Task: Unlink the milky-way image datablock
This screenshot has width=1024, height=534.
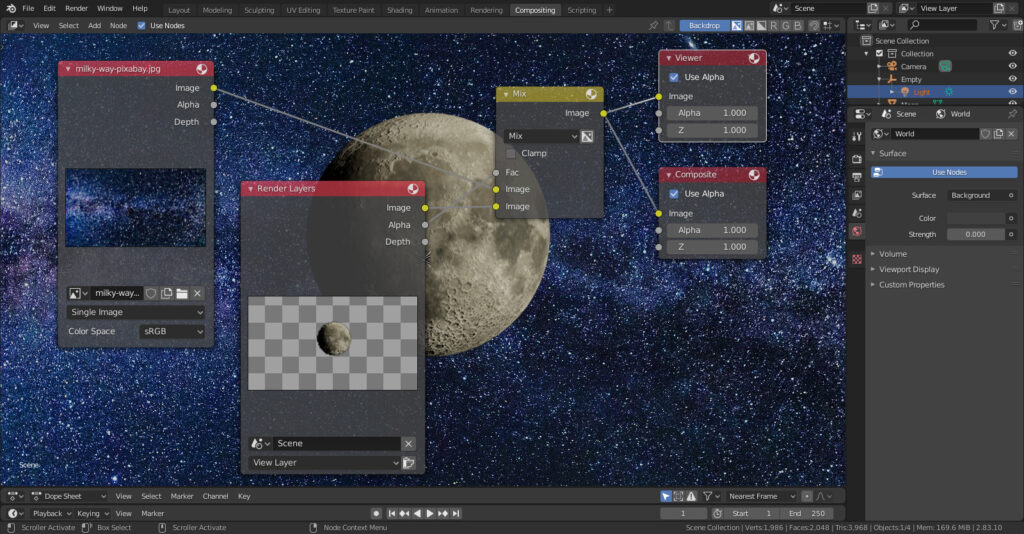Action: pos(197,293)
